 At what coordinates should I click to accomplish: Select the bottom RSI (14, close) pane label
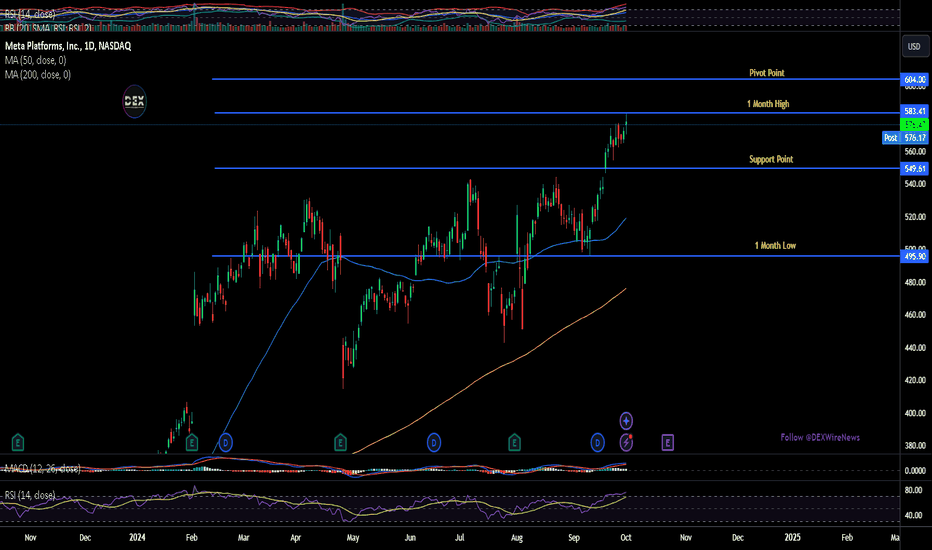pos(30,495)
